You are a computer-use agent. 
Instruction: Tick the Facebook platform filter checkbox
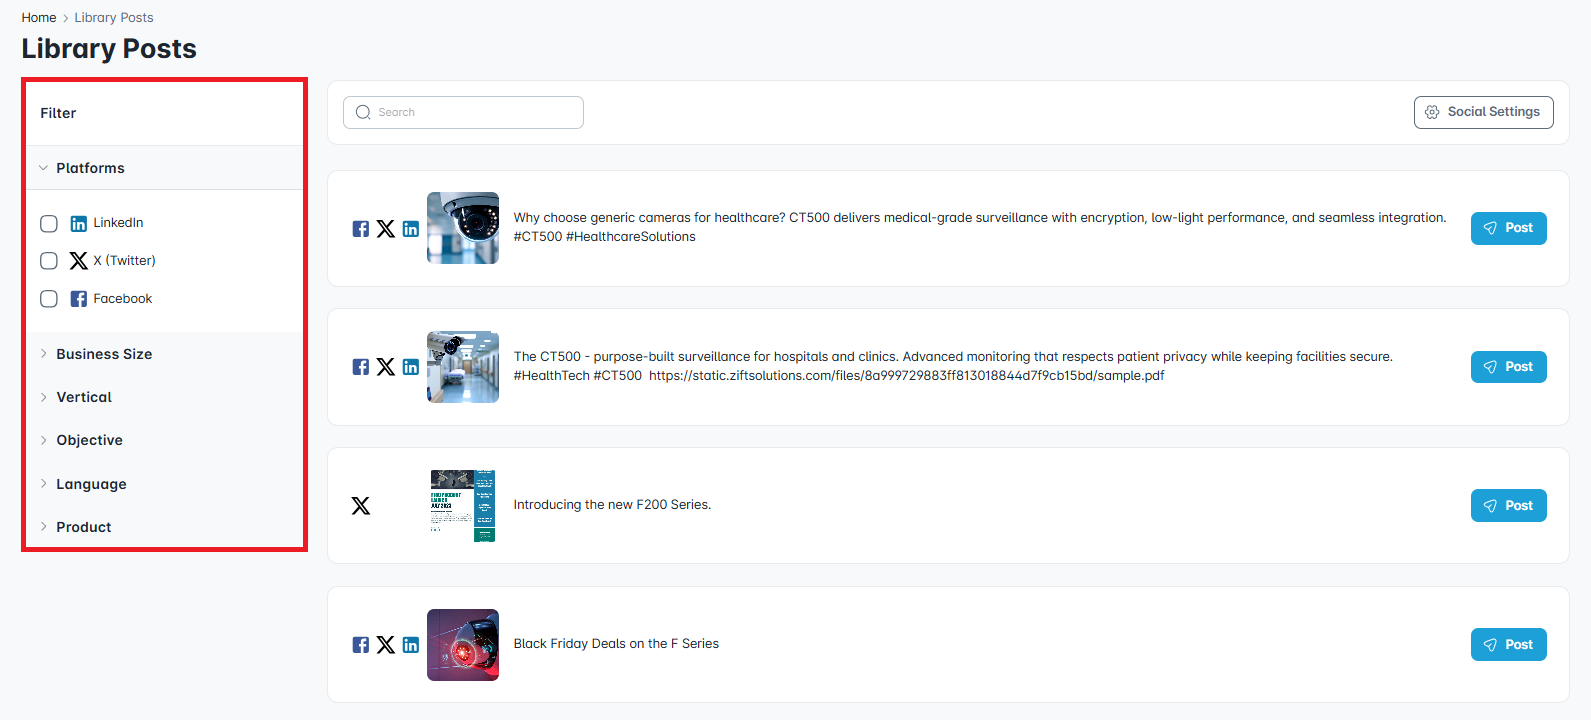(x=49, y=299)
